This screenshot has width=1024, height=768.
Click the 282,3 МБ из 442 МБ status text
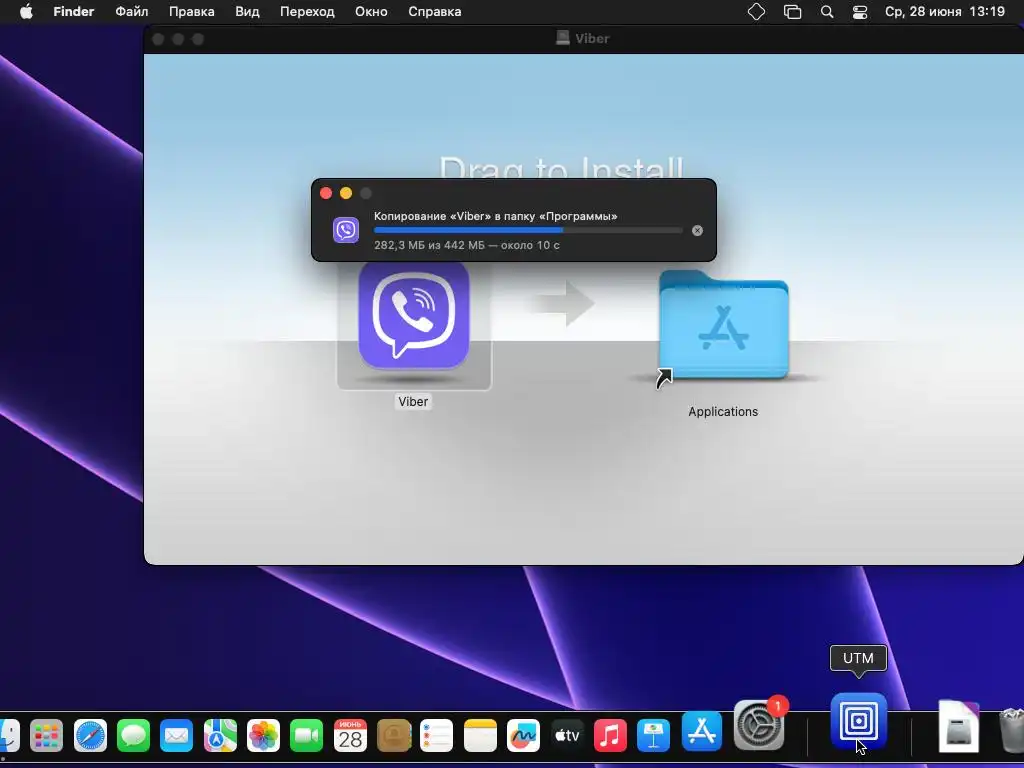tap(467, 246)
